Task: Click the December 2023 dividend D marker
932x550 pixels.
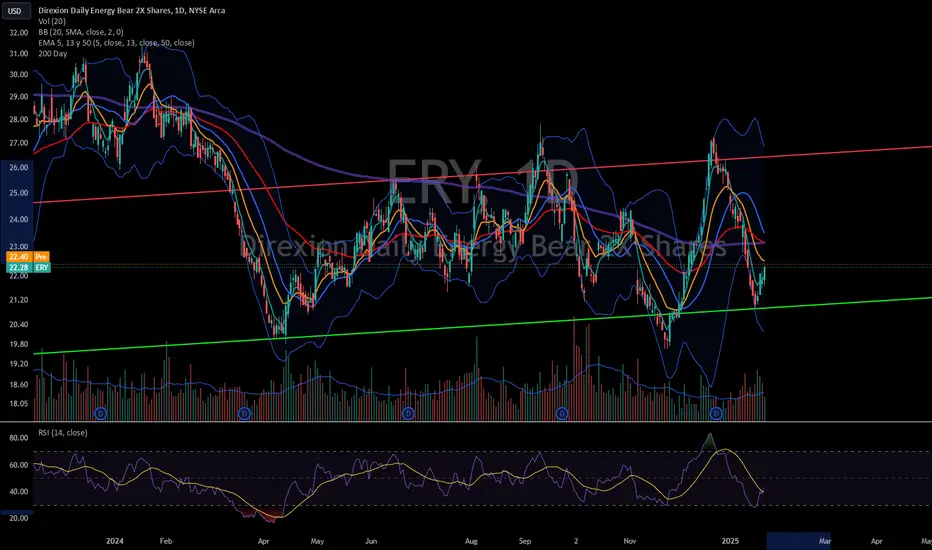Action: coord(100,413)
